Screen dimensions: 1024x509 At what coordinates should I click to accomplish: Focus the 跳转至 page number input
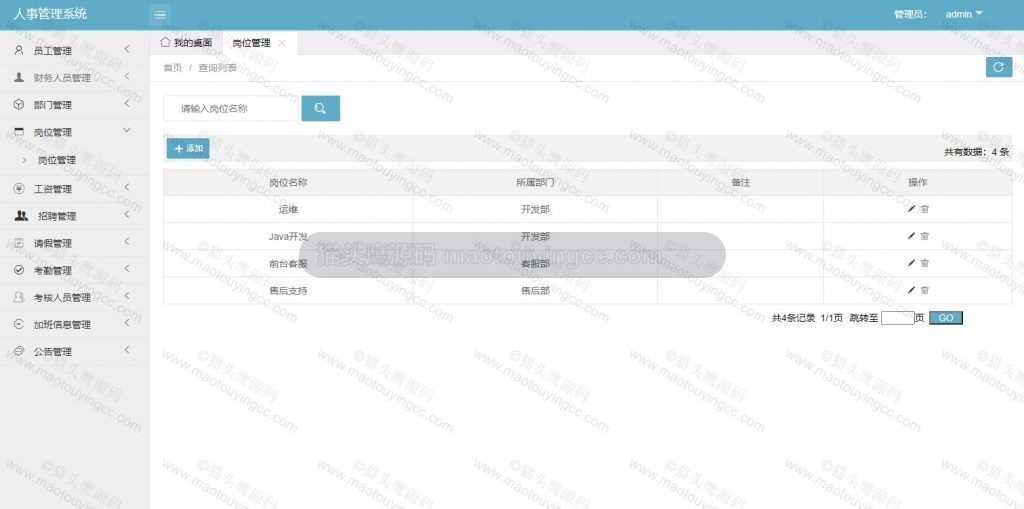pyautogui.click(x=897, y=318)
